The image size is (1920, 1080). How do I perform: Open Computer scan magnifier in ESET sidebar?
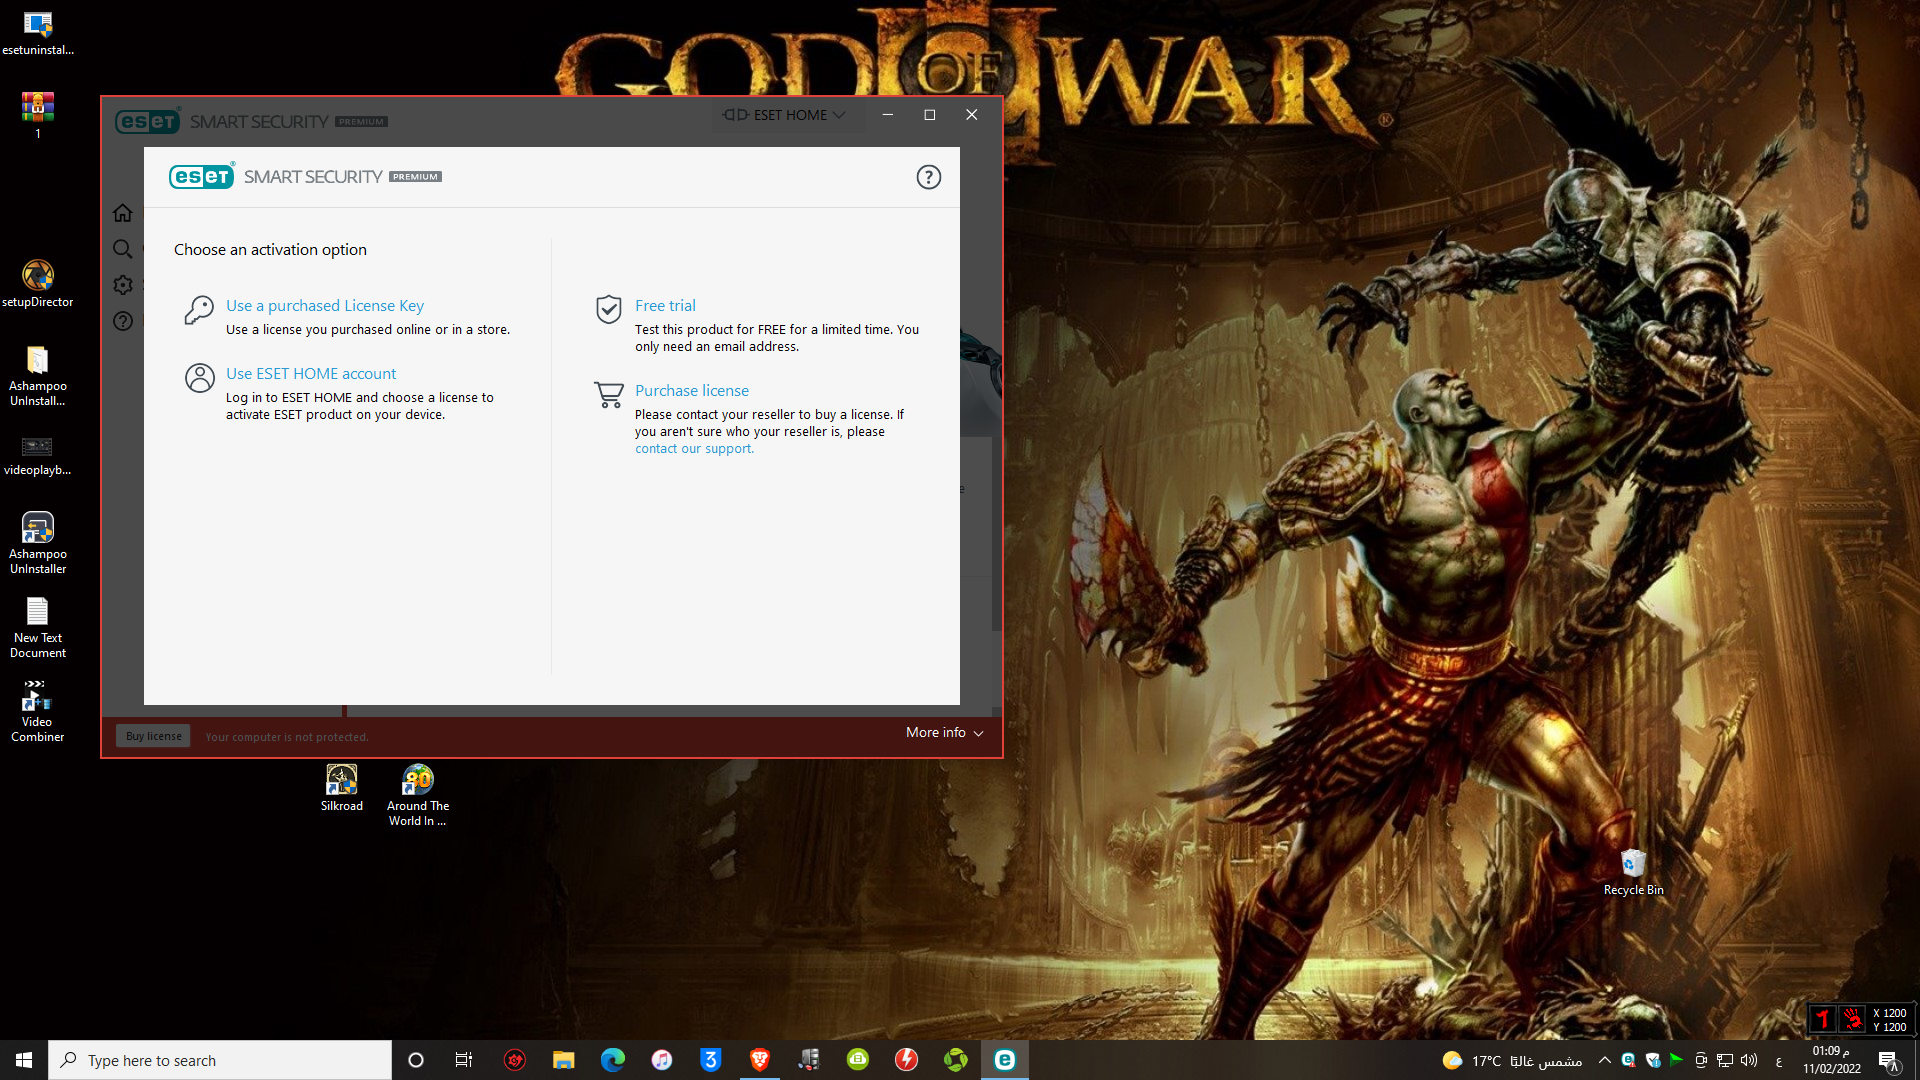[x=123, y=249]
